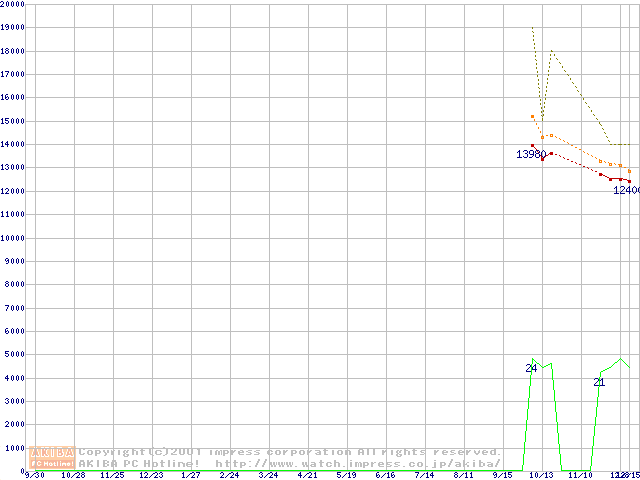Select the 6/16 x-axis date label

point(386,475)
